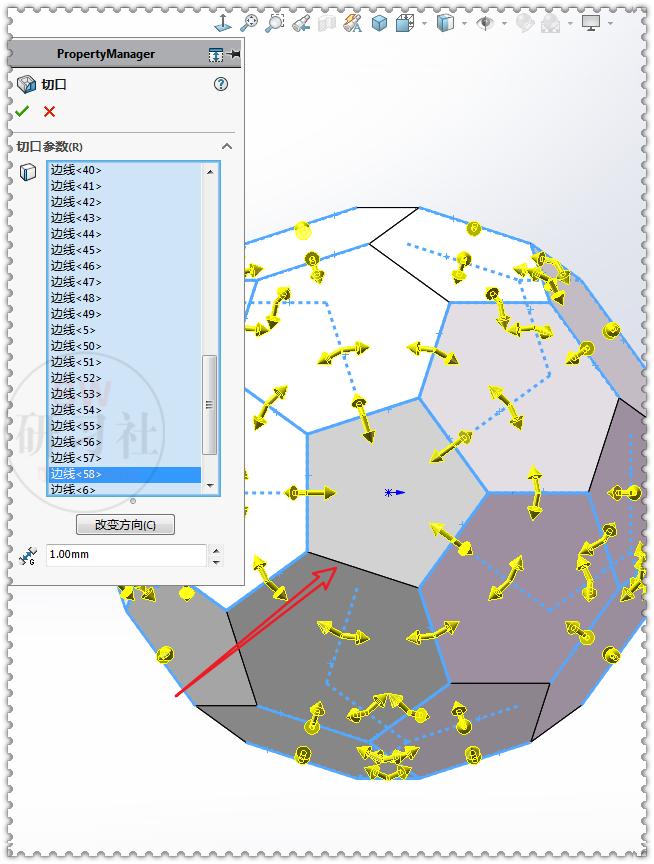Confirm with the green check mark
Viewport: 654px width, 864px height.
[x=22, y=112]
